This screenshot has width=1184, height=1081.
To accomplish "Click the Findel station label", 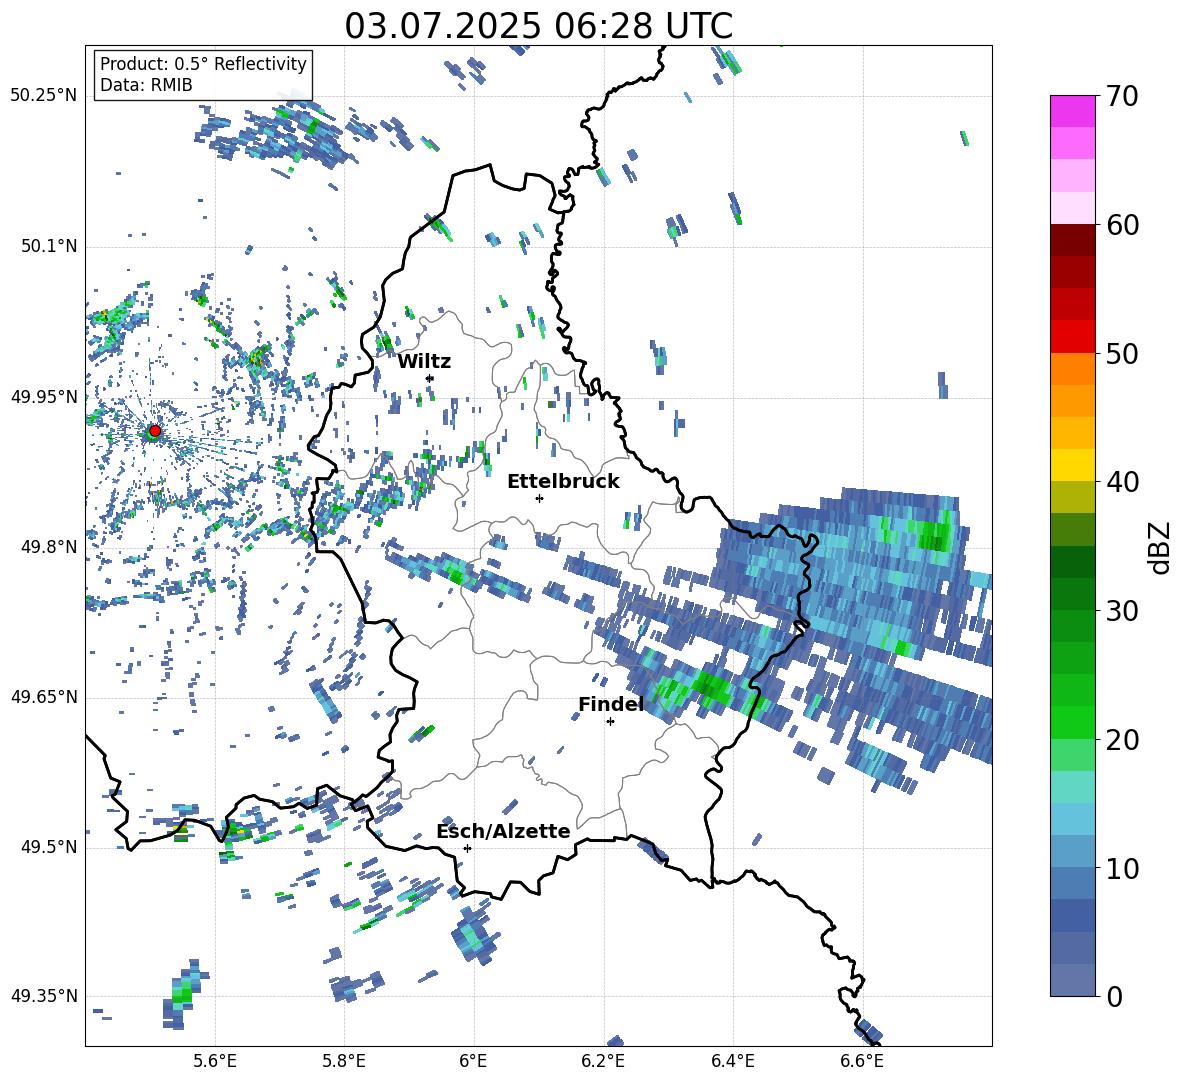I will point(611,704).
